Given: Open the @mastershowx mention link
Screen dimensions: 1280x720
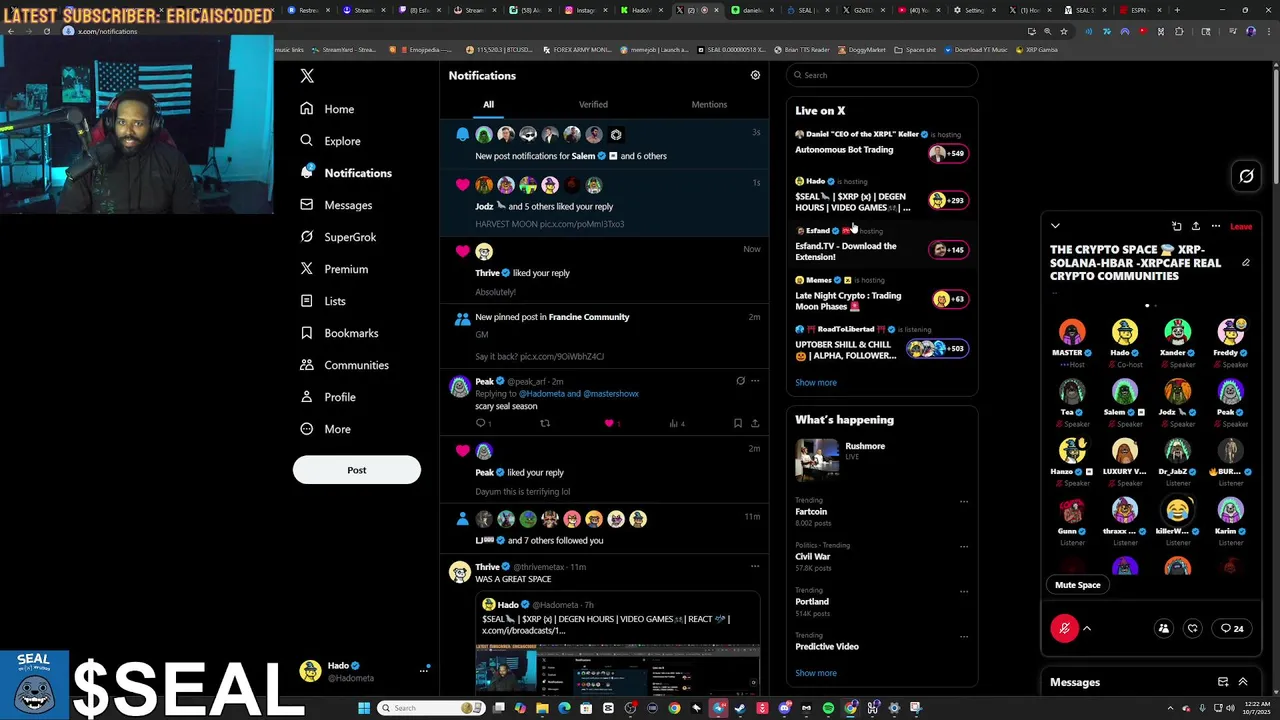Looking at the screenshot, I should (x=610, y=394).
